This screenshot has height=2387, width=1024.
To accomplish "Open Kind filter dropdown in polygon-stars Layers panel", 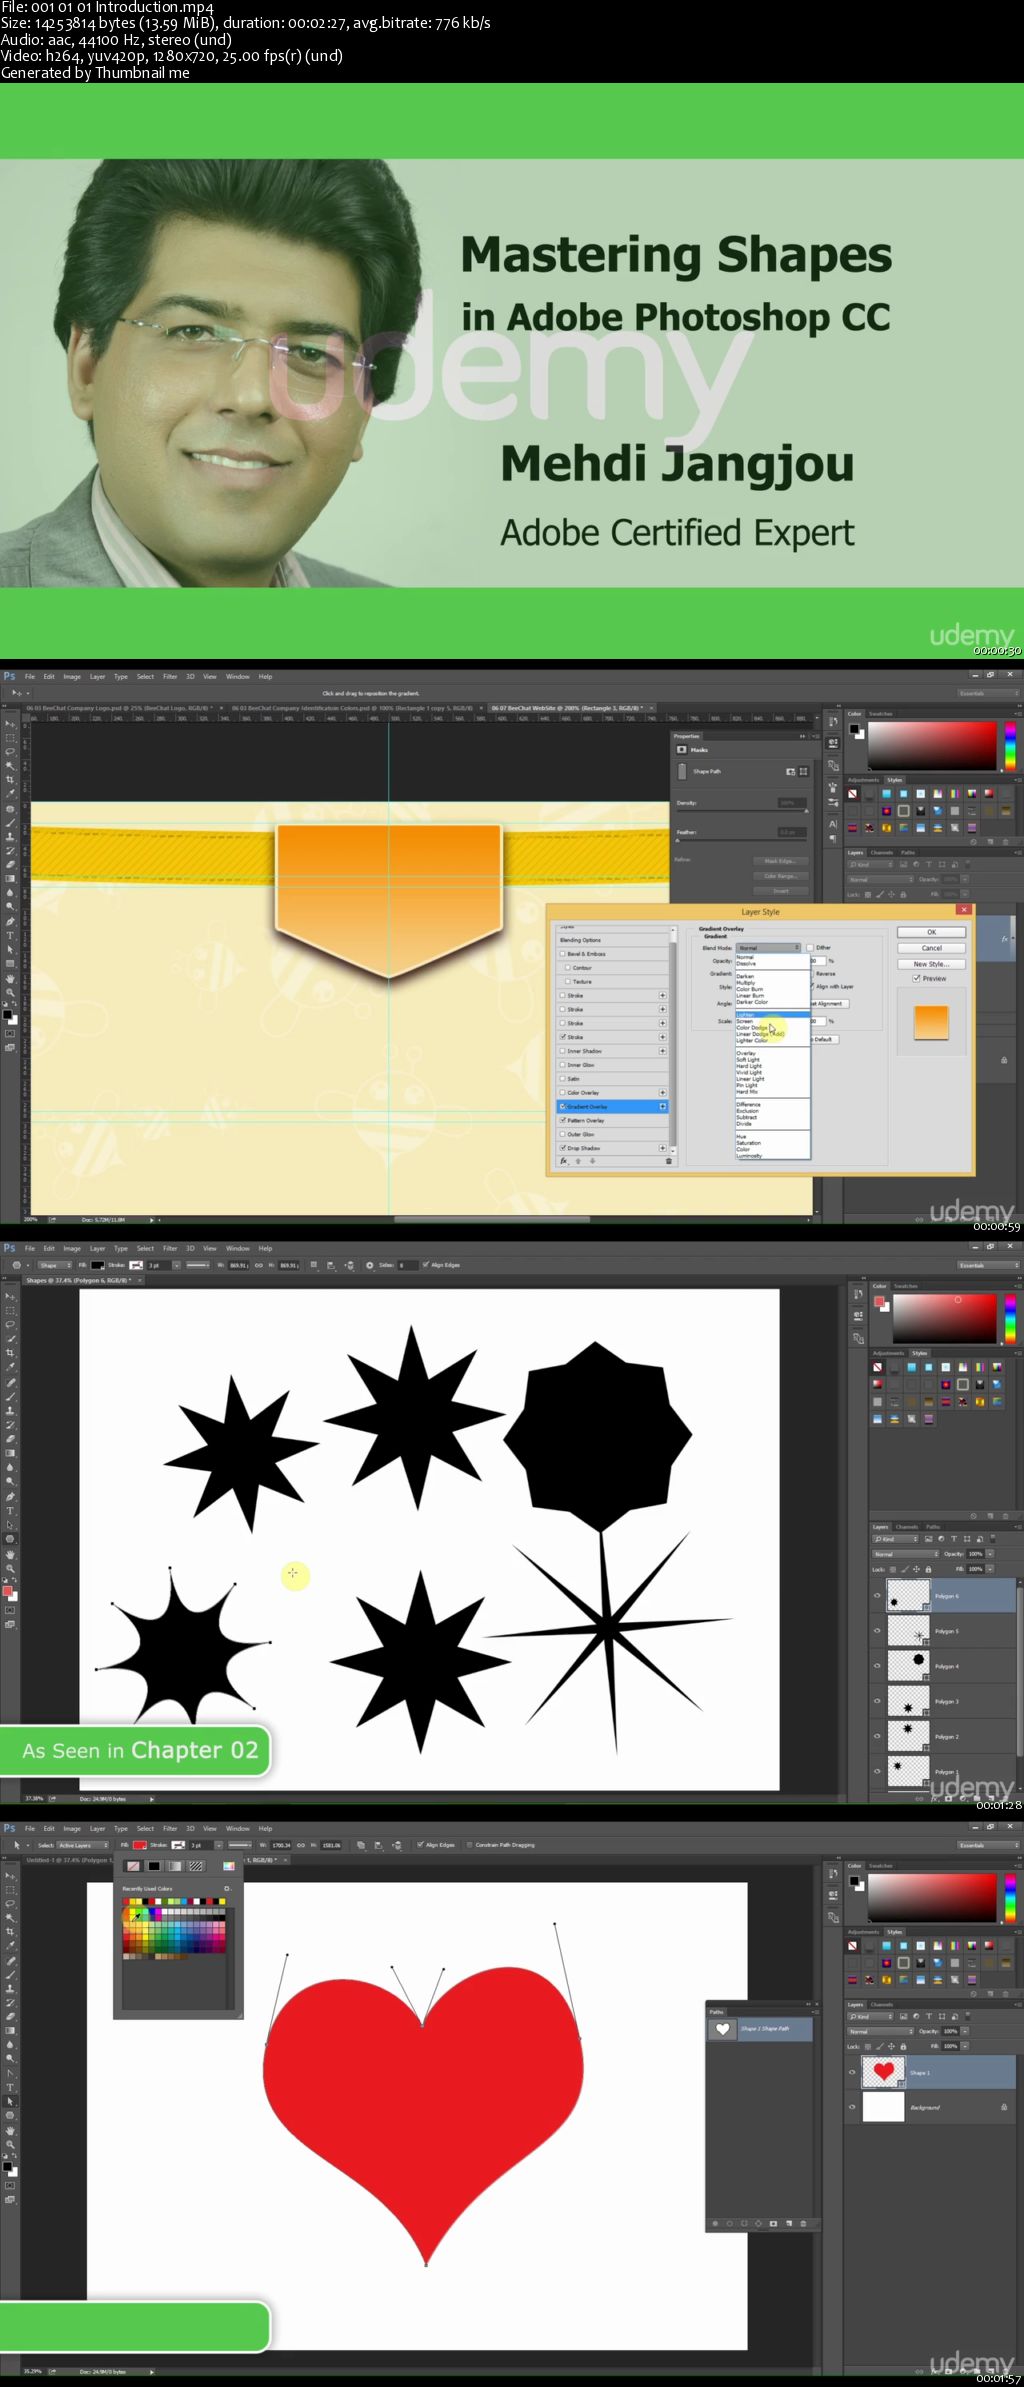I will pos(895,1539).
